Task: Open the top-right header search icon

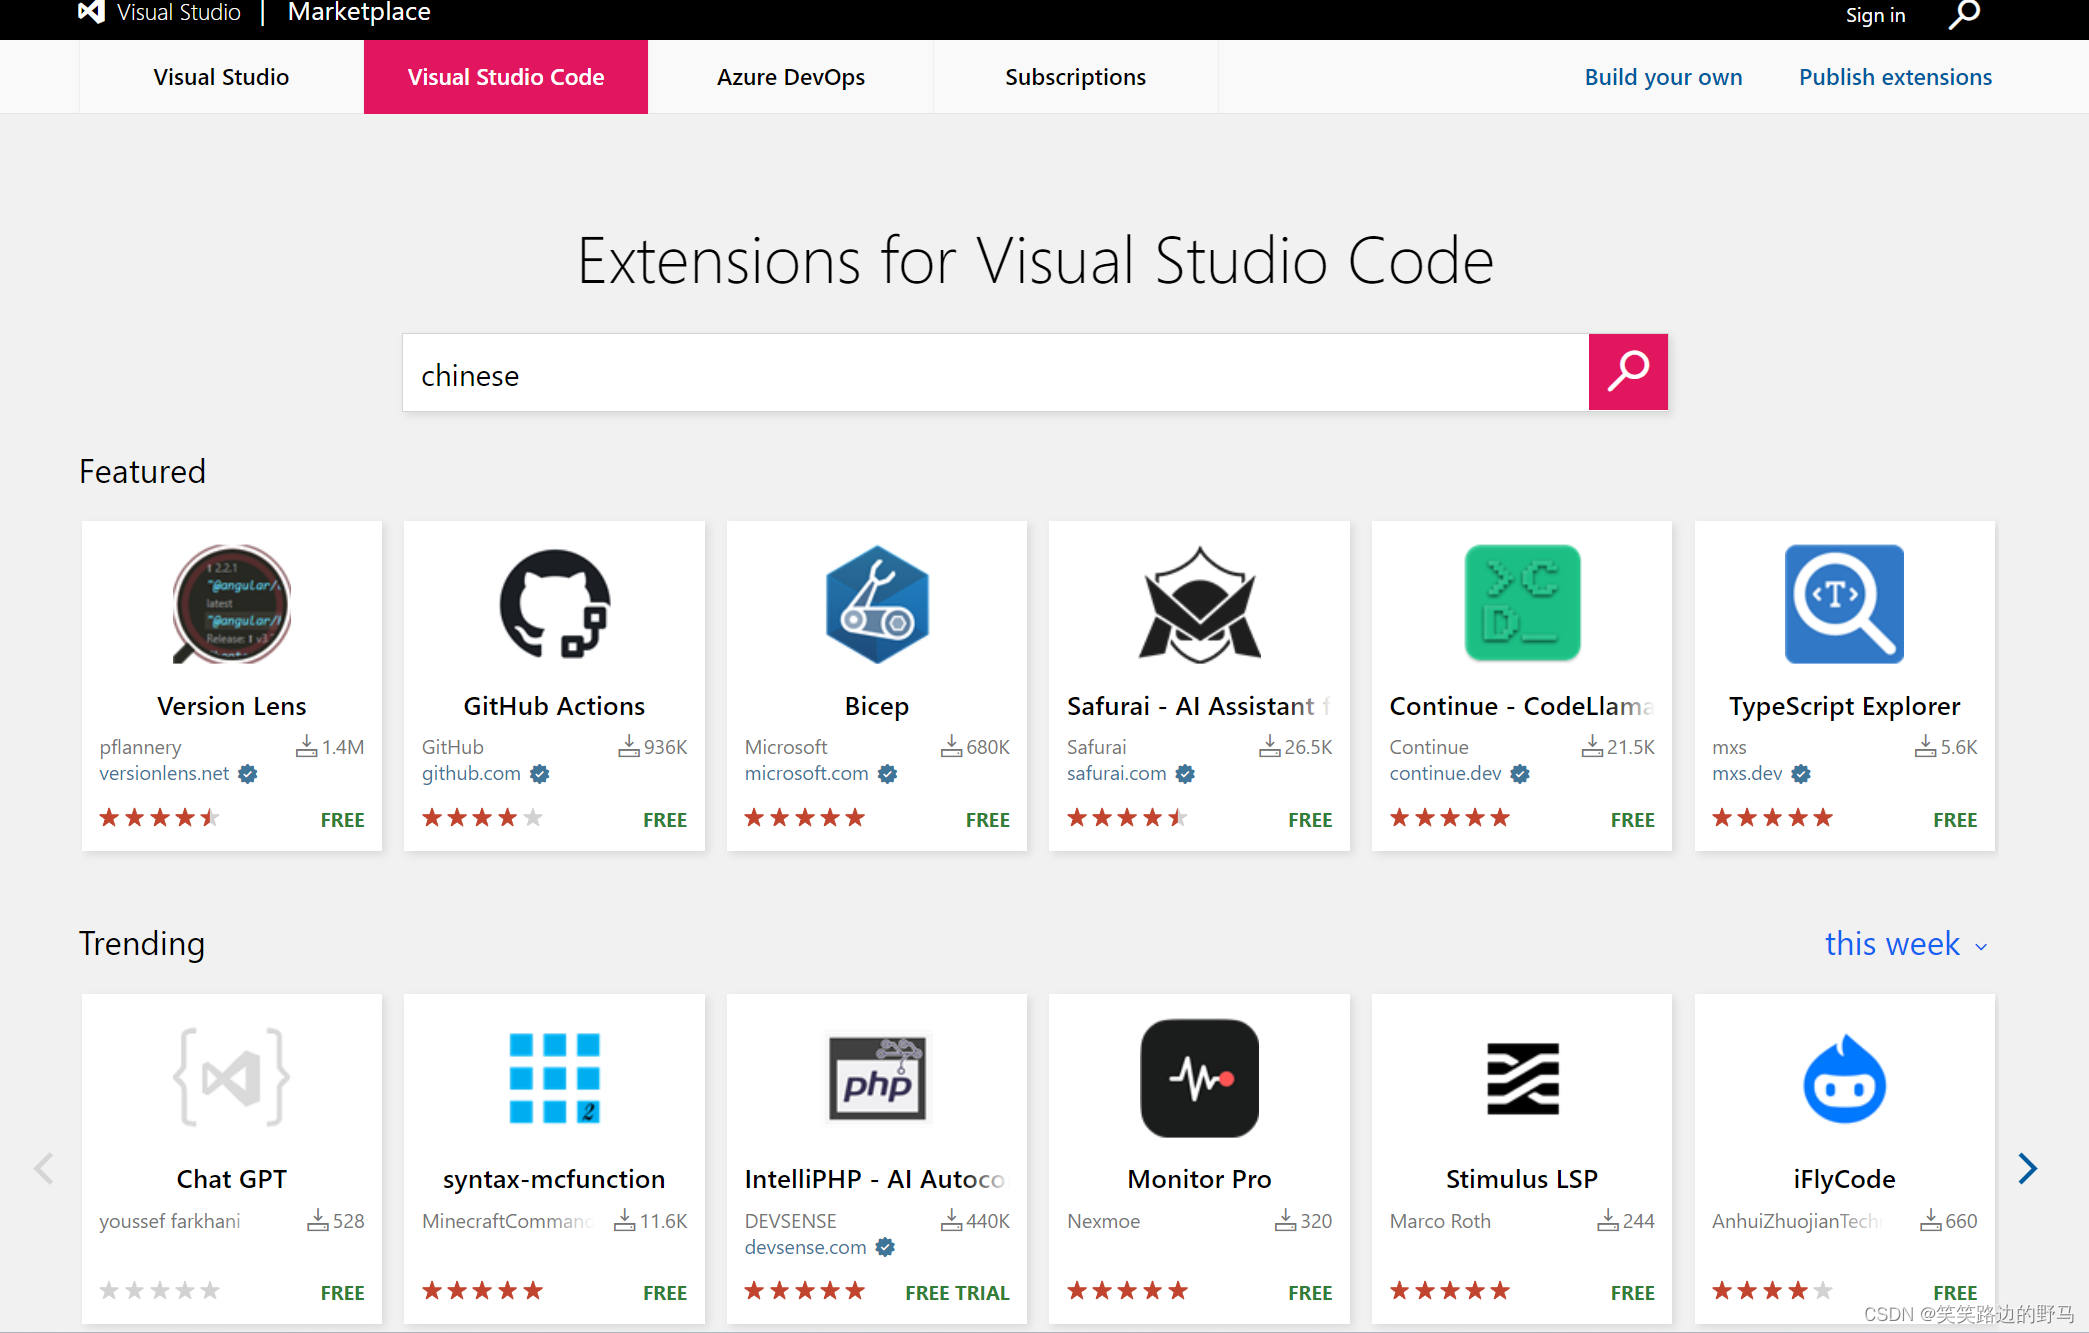Action: [1963, 15]
